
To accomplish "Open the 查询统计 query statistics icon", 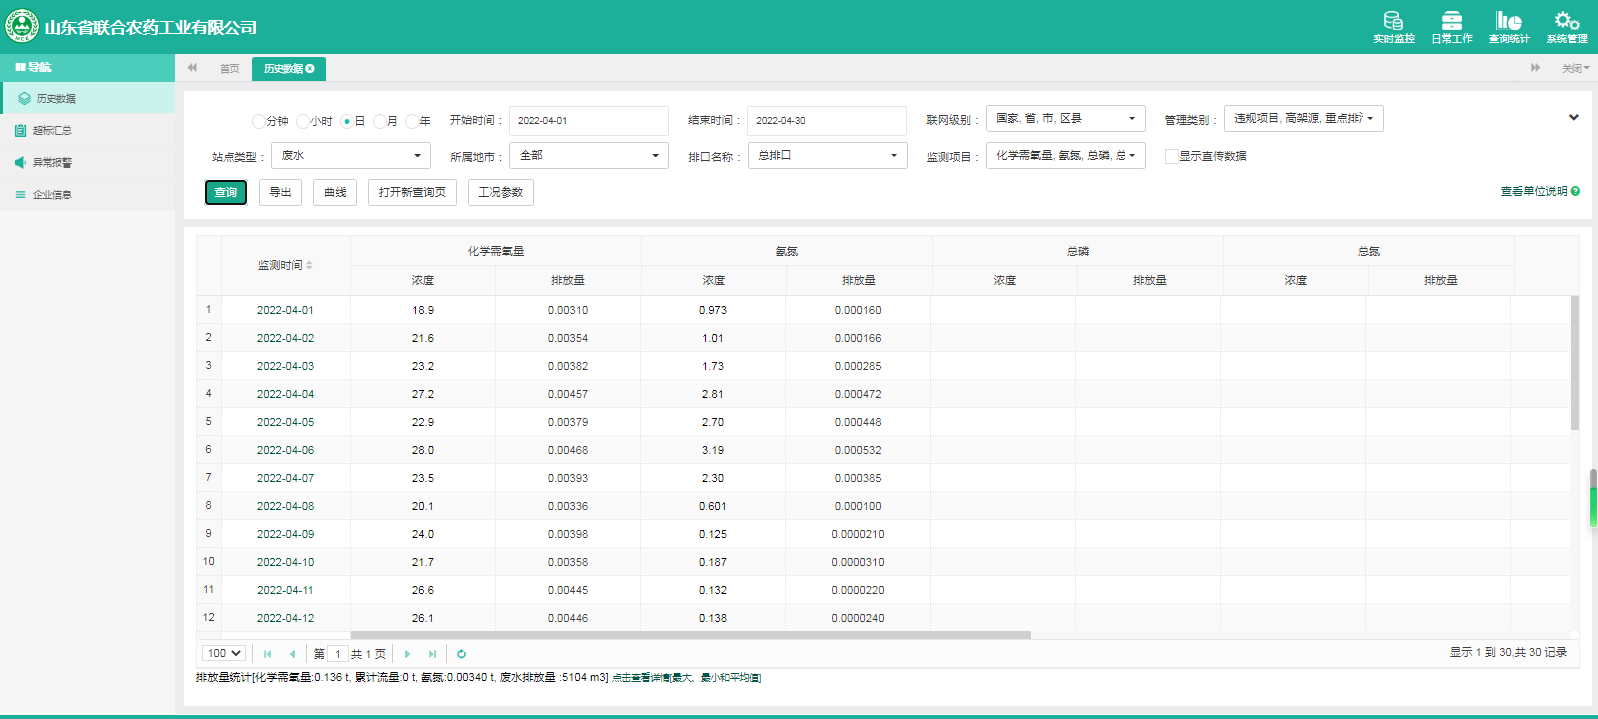I will pos(1508,22).
